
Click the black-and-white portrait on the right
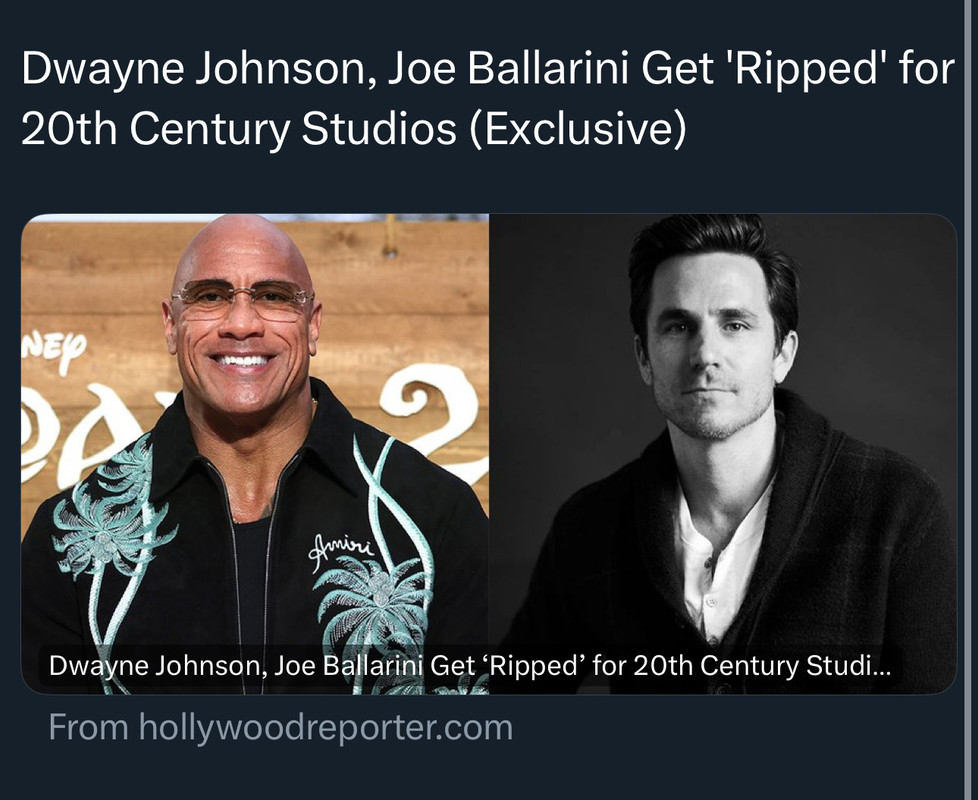[723, 454]
